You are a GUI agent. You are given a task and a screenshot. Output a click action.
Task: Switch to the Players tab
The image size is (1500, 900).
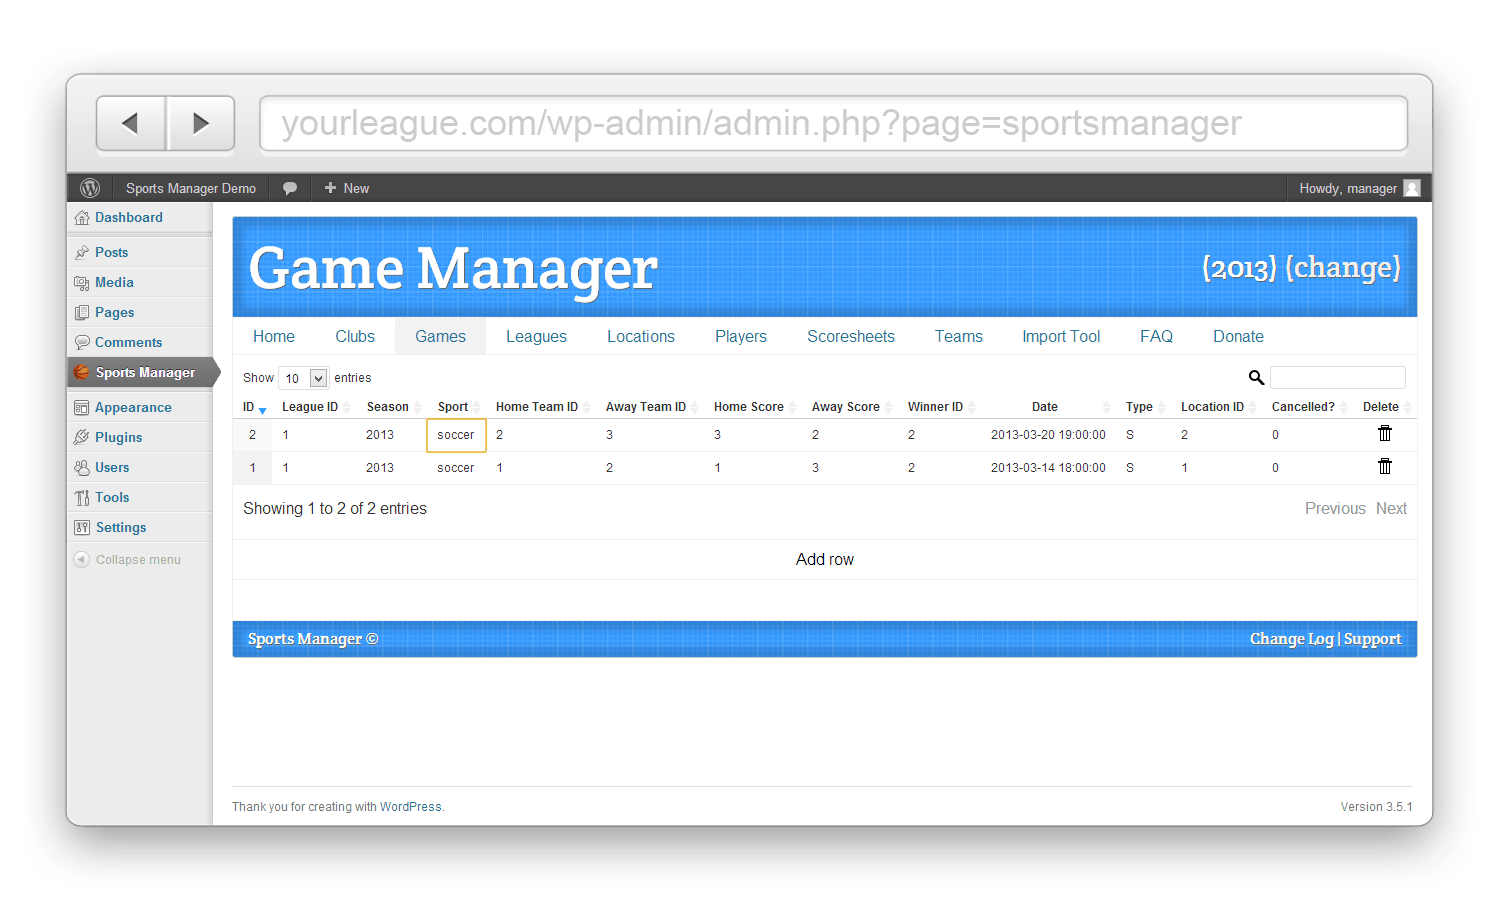click(741, 336)
